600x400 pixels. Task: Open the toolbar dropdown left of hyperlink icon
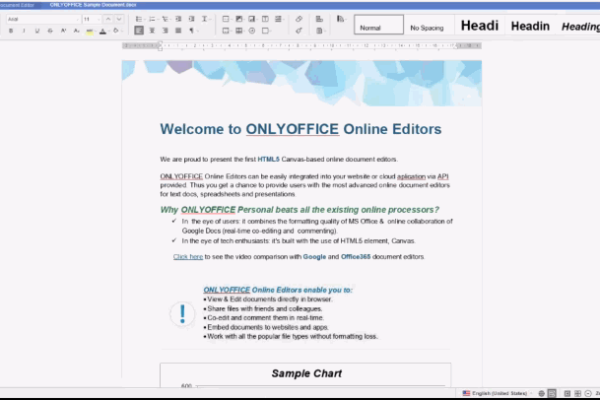click(279, 19)
